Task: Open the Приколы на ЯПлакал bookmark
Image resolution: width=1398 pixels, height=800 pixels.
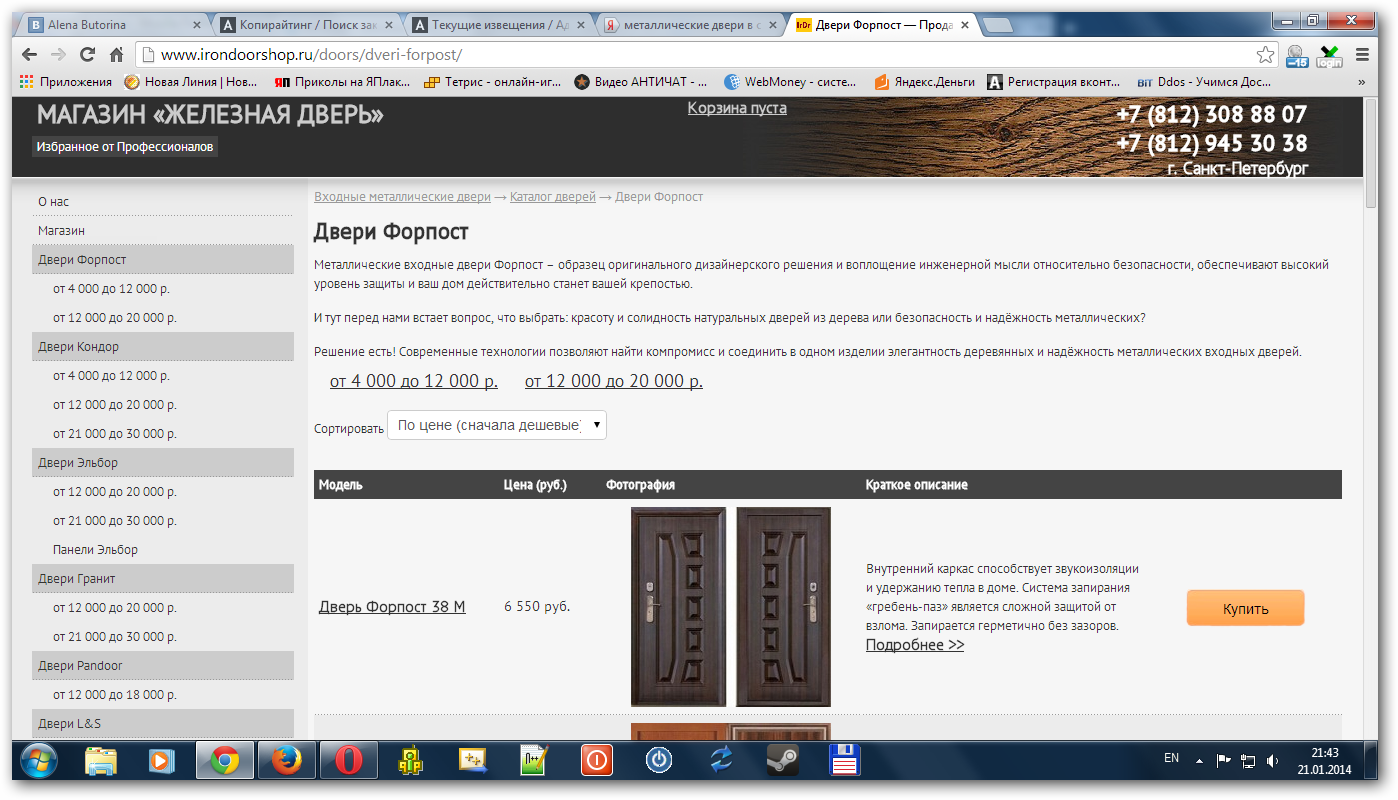Action: [343, 82]
